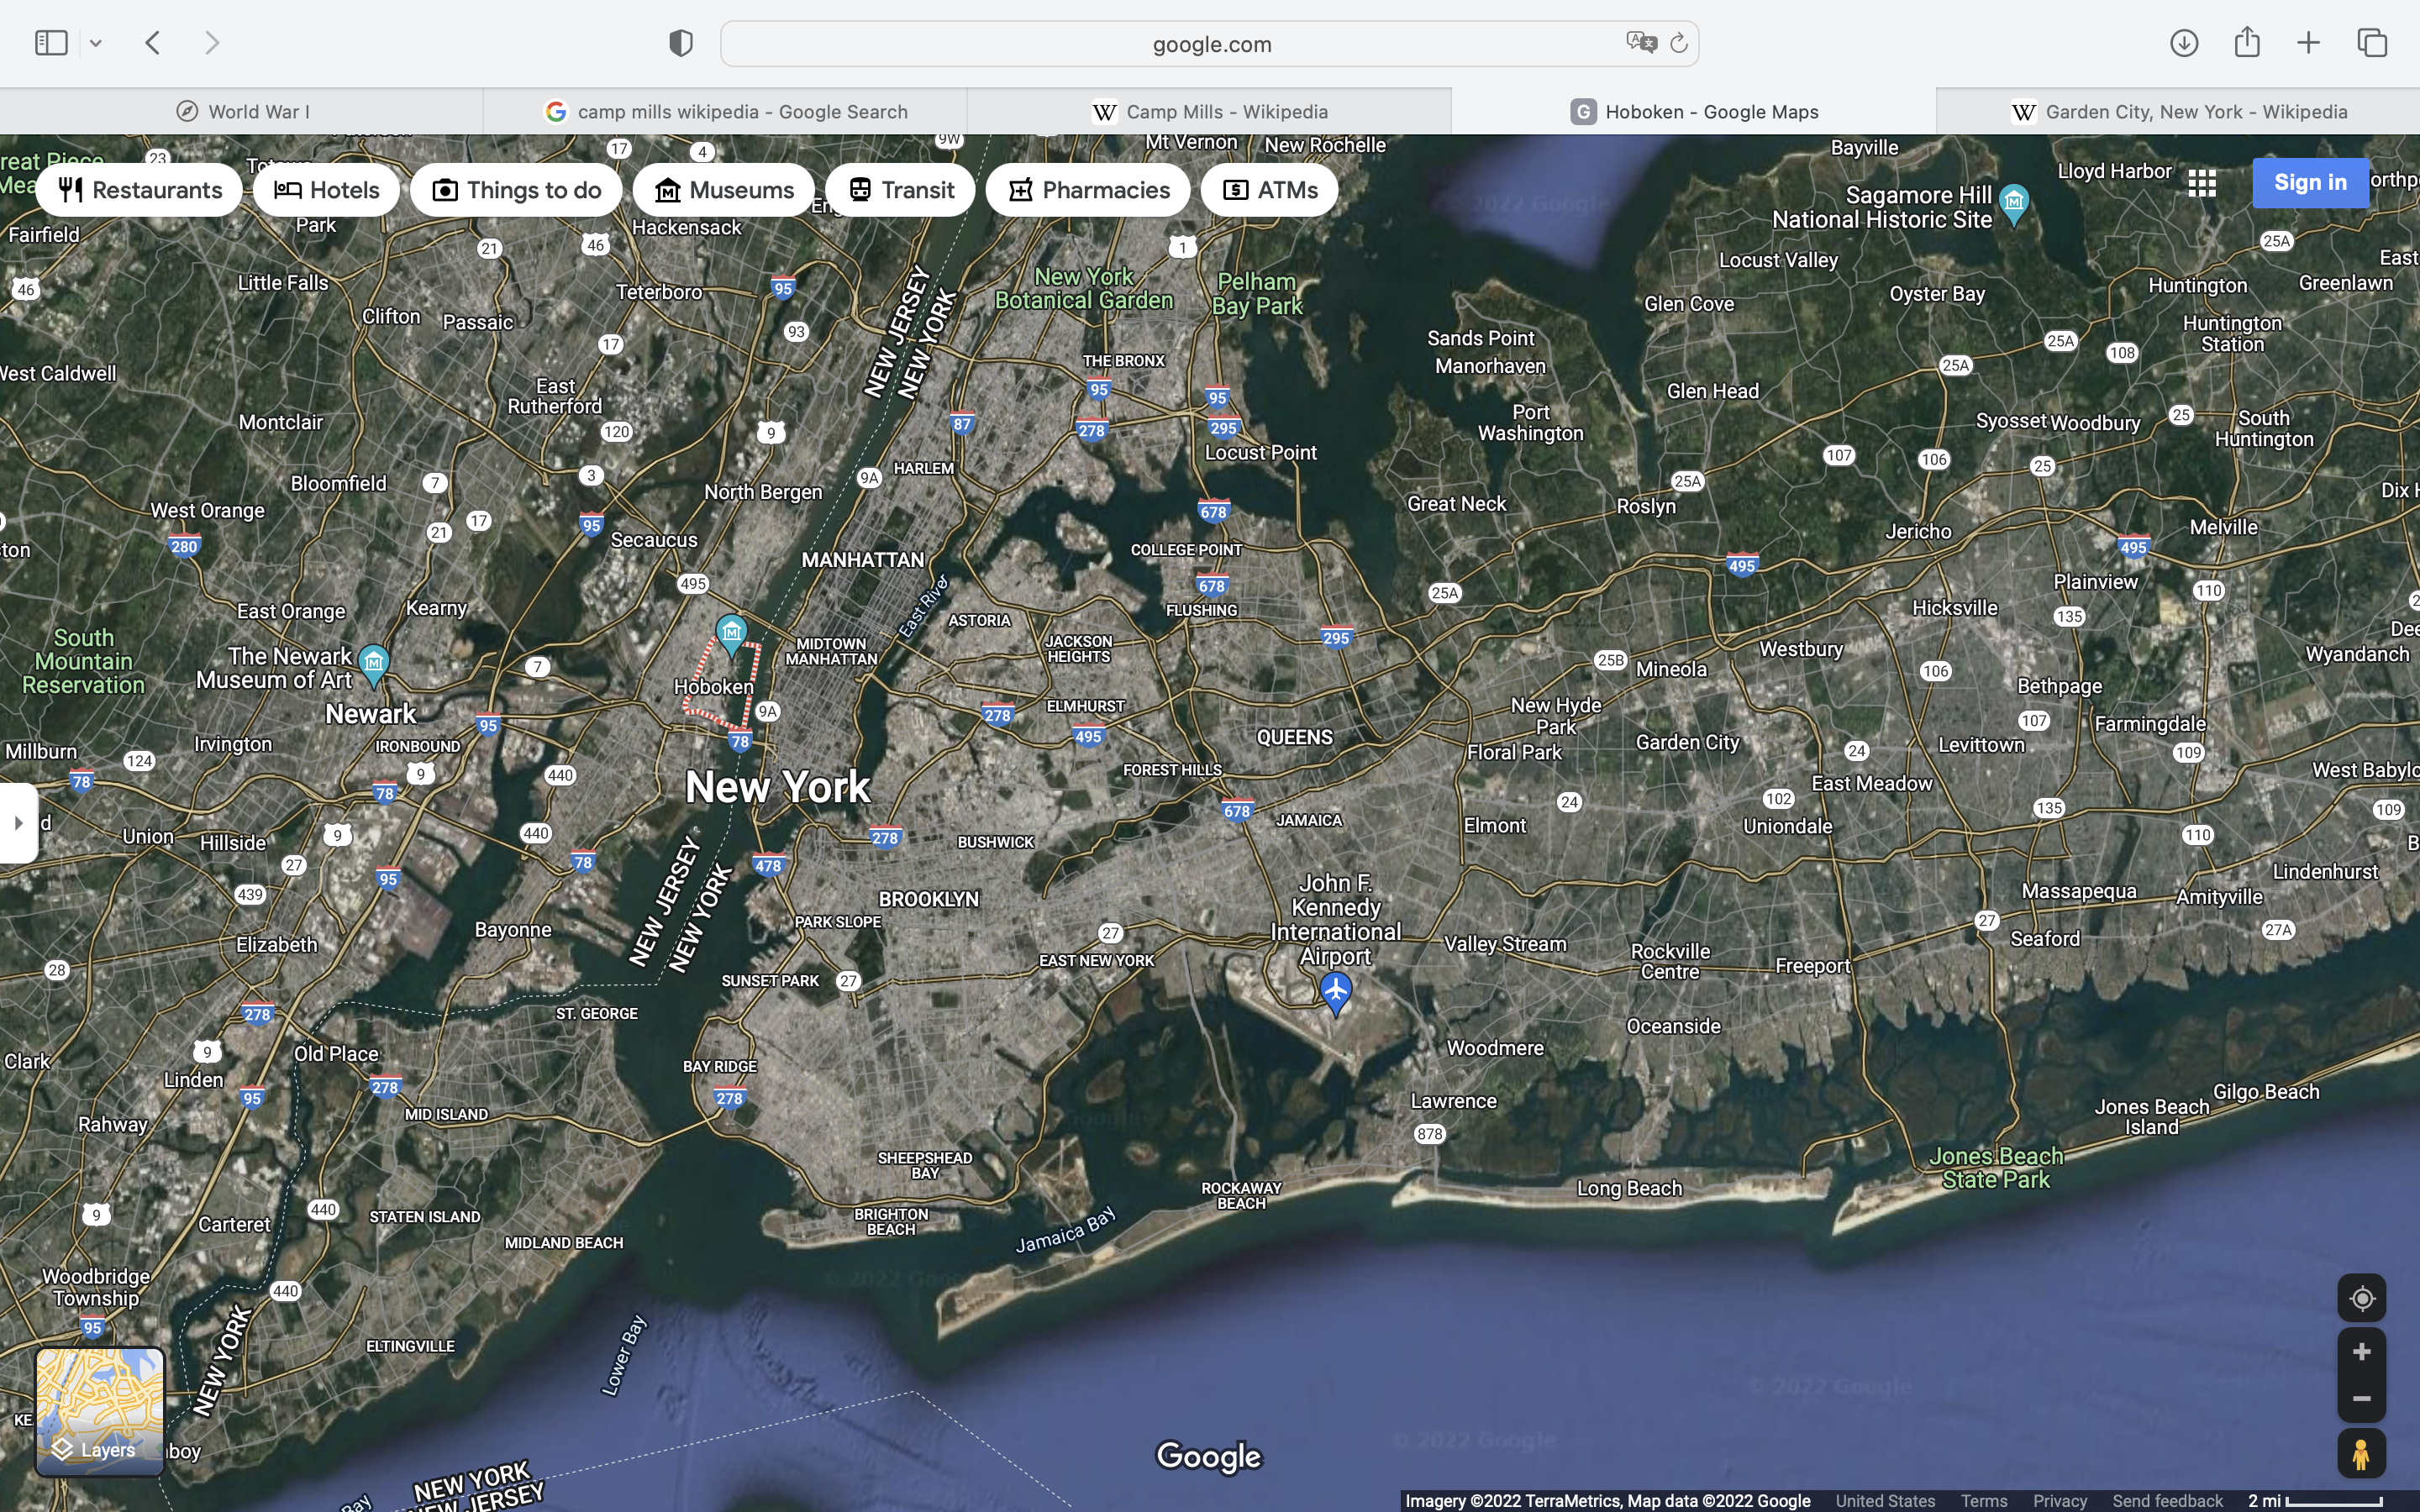This screenshot has height=1512, width=2420.
Task: Open the Garden City, New York tab
Action: coord(2178,111)
